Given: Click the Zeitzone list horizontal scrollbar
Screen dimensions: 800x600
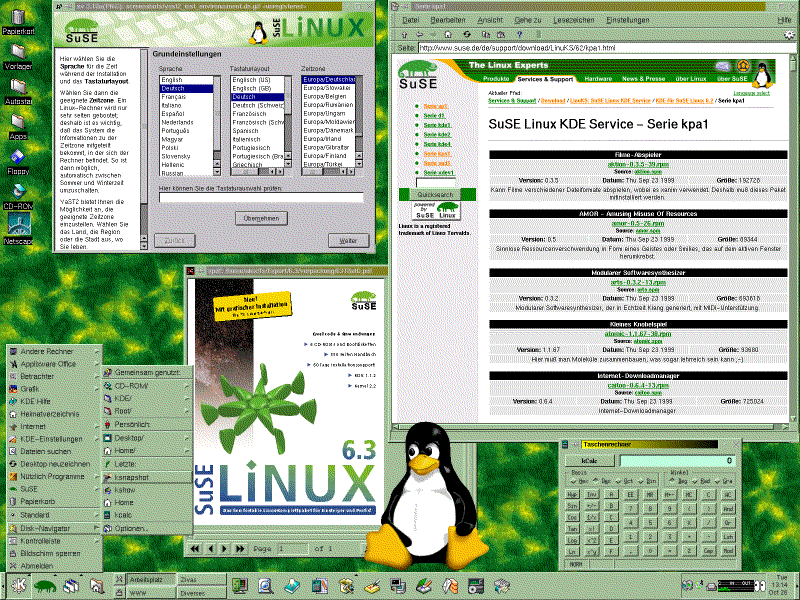Looking at the screenshot, I should 329,172.
